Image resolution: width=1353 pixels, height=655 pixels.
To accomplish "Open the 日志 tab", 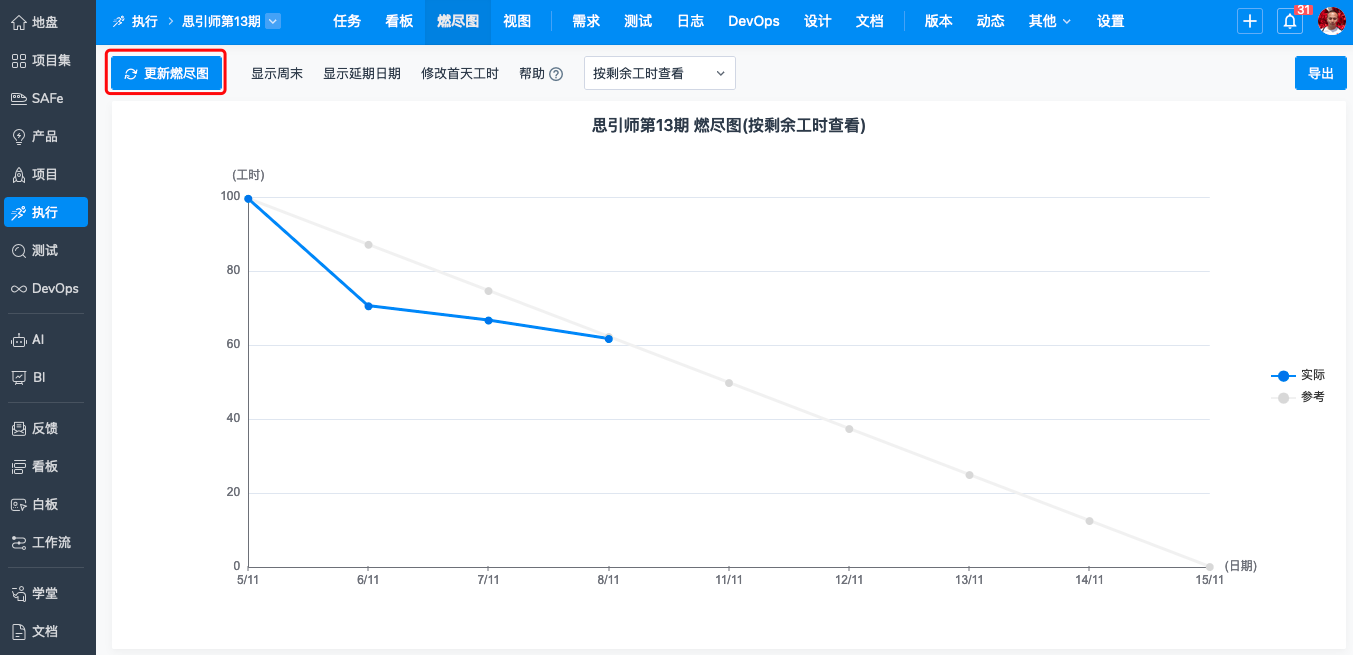I will coord(690,21).
